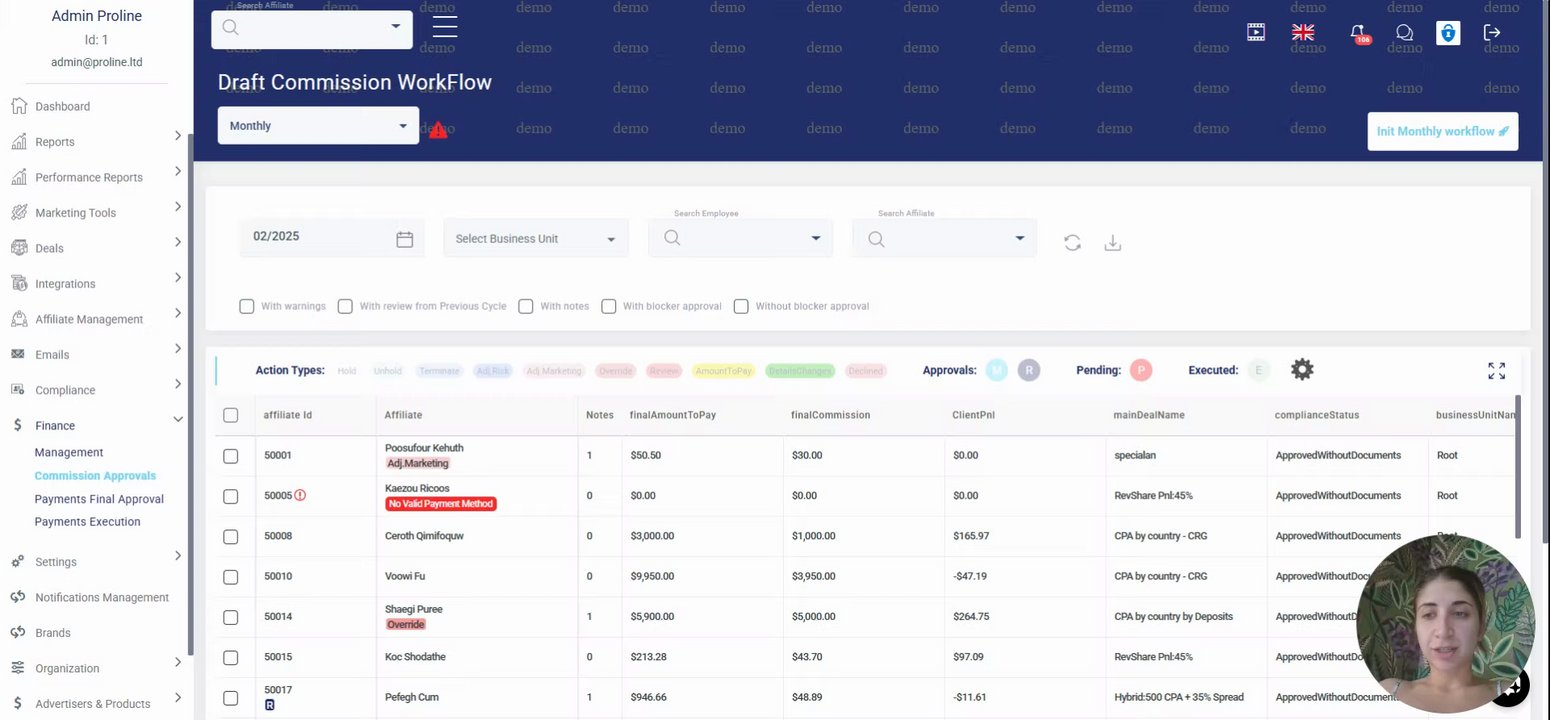Viewport: 1550px width, 720px height.
Task: Open the calendar icon for 02/2025
Action: [404, 239]
